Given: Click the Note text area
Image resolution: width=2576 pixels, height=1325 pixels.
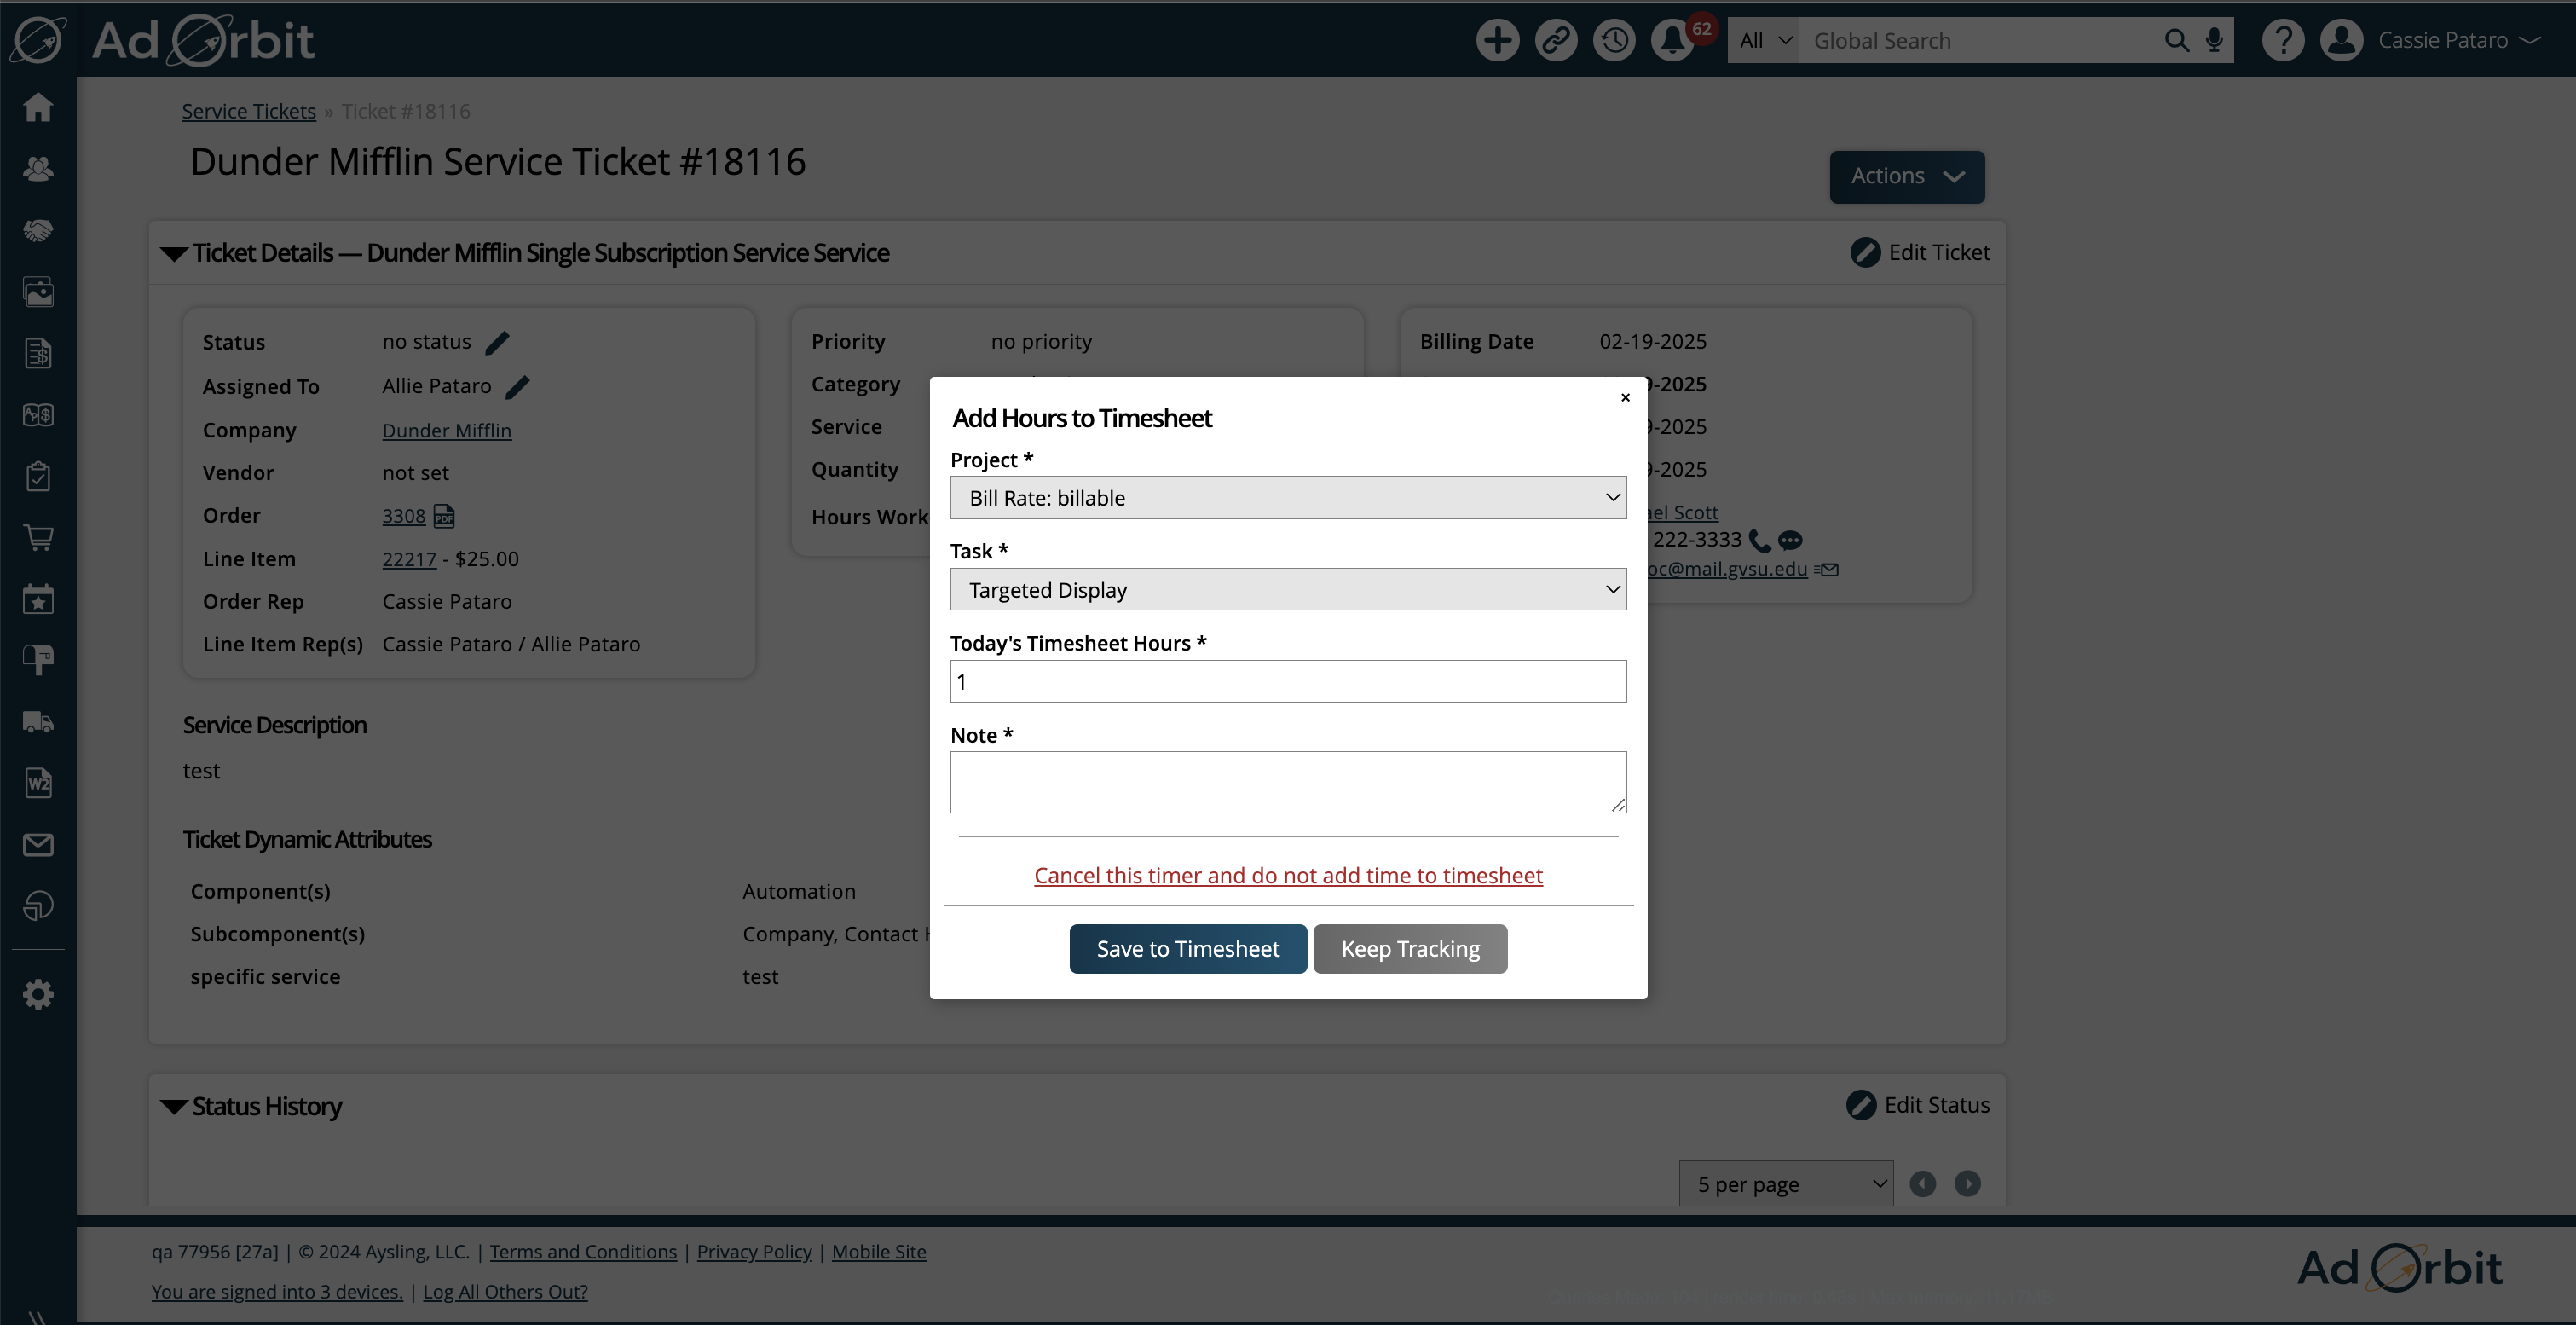Looking at the screenshot, I should coord(1288,782).
